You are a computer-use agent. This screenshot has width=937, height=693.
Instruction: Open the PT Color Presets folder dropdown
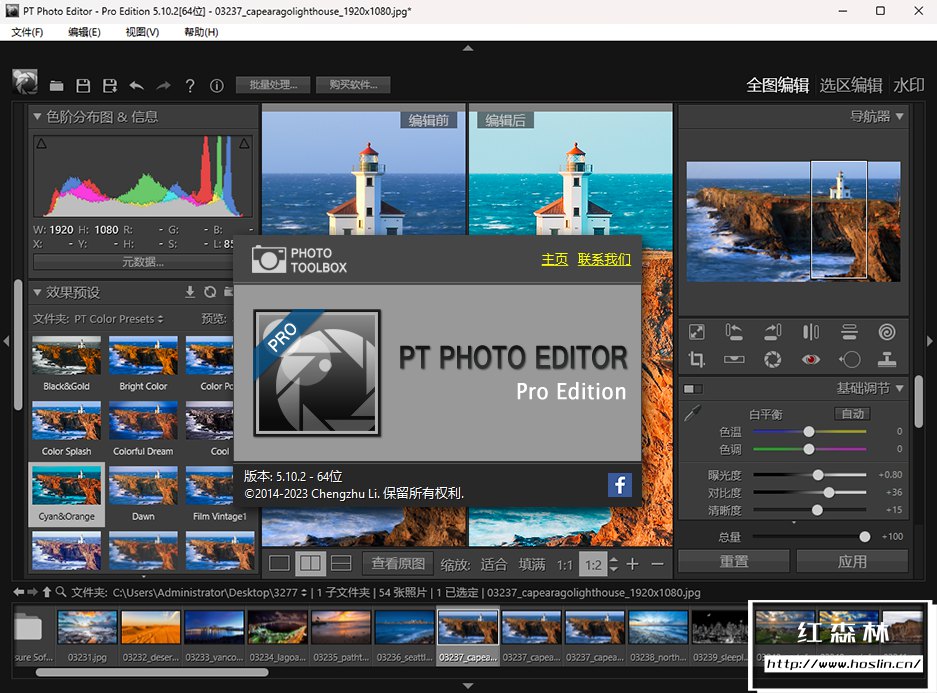[x=119, y=319]
